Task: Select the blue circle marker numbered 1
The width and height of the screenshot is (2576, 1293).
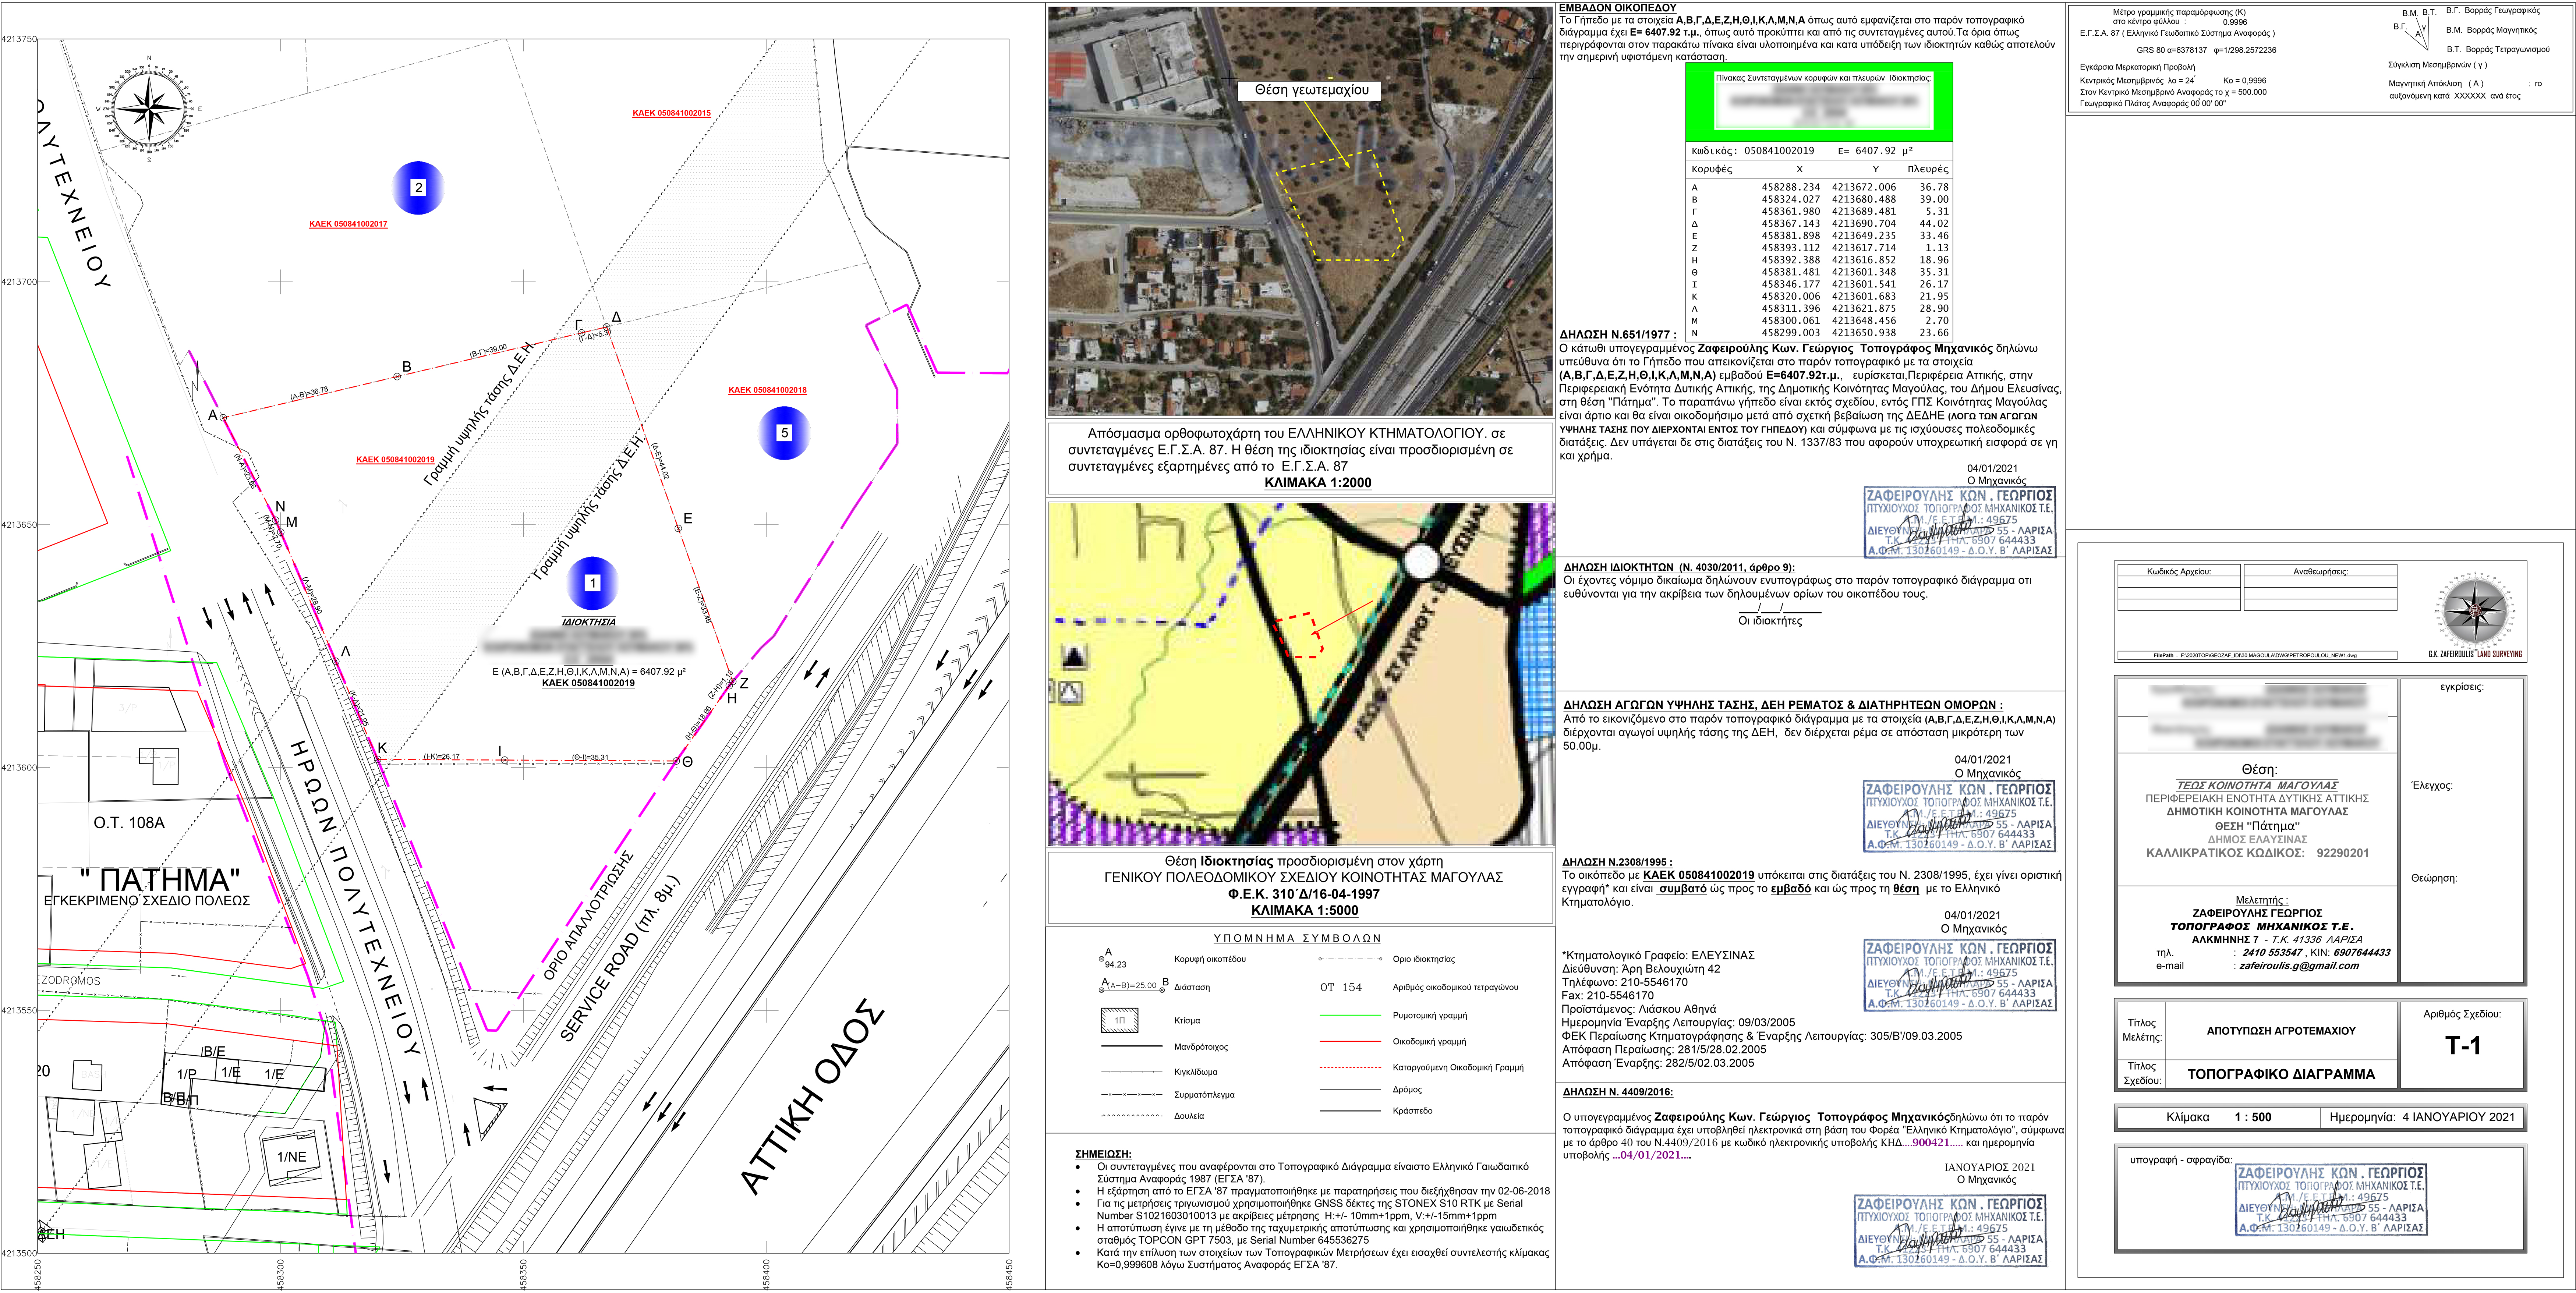Action: (x=592, y=583)
